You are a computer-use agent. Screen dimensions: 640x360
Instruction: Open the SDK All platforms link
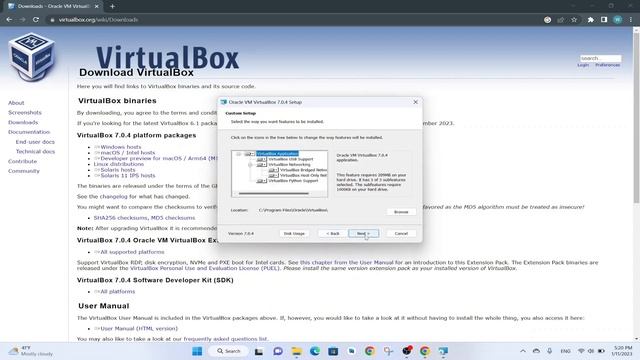point(118,292)
